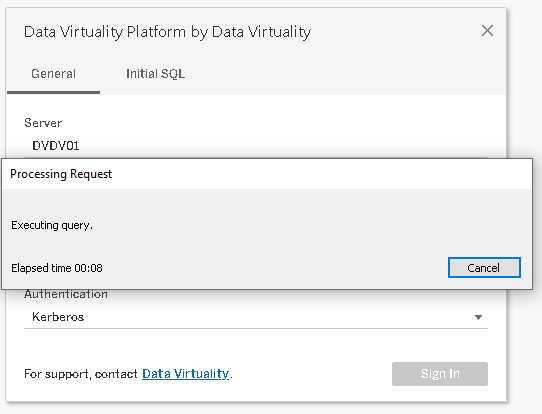Close the Data Virtuality connection dialog
This screenshot has height=414, width=542.
(x=487, y=31)
